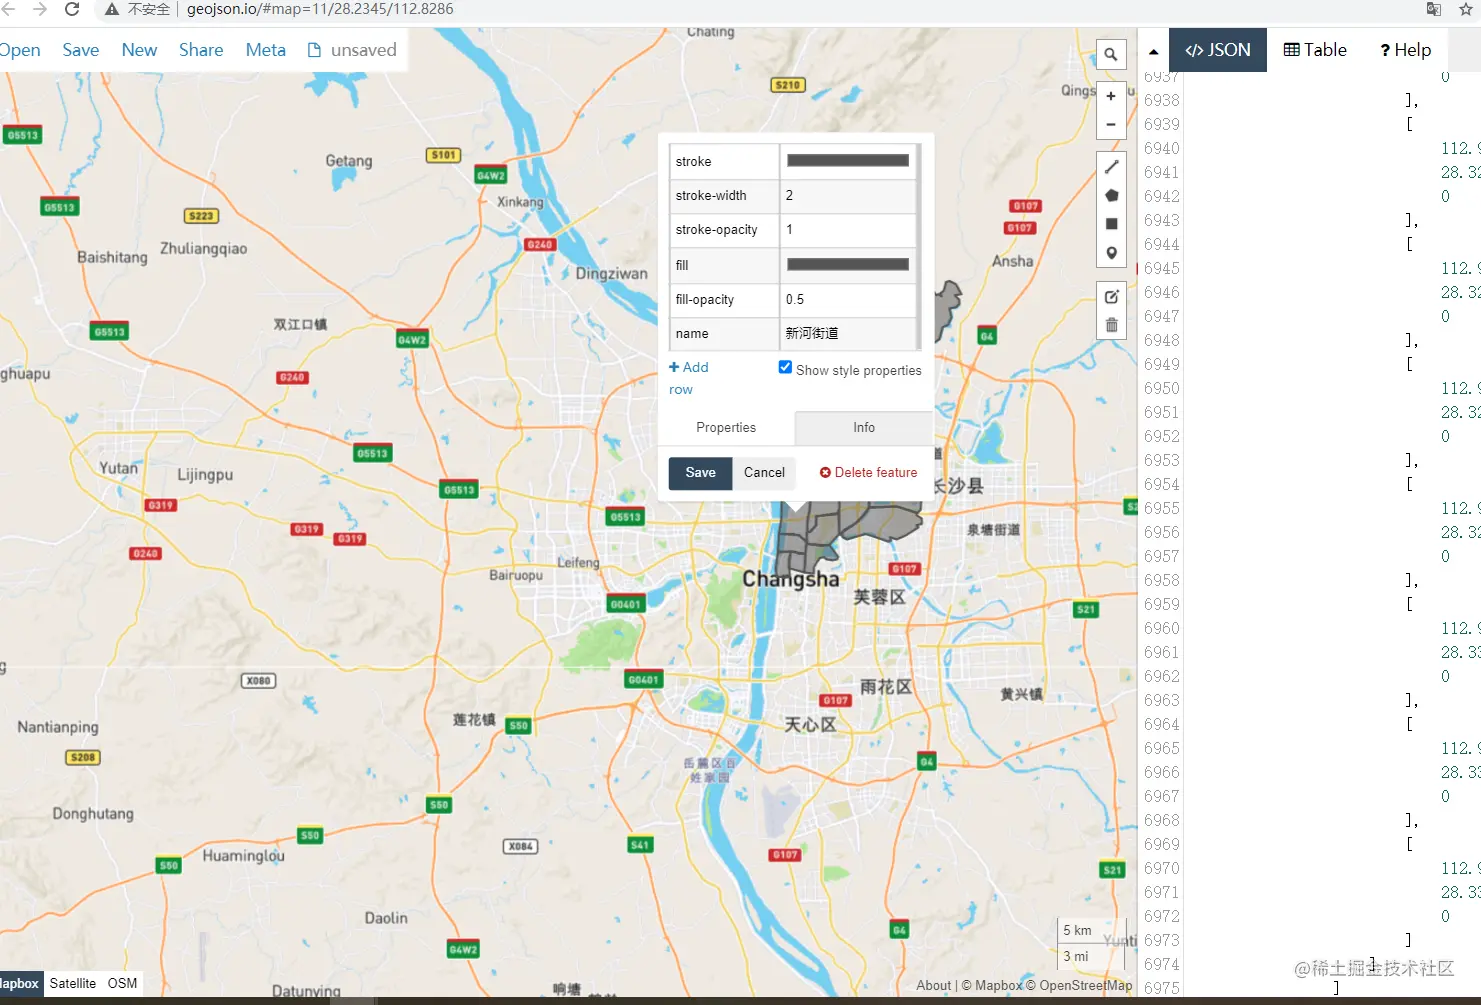Click Cancel in the feature popup
This screenshot has height=1005, width=1481.
[x=765, y=473]
